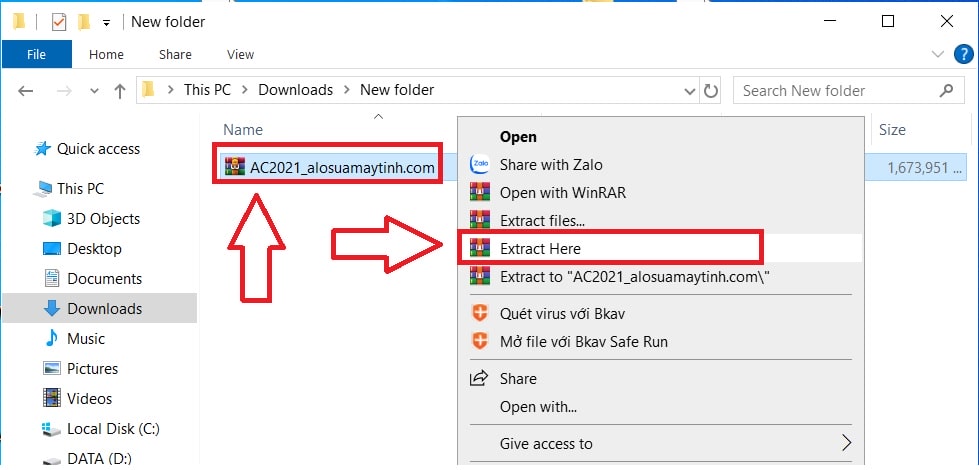Click the Share icon in the context menu
The height and width of the screenshot is (470, 979).
tap(479, 378)
